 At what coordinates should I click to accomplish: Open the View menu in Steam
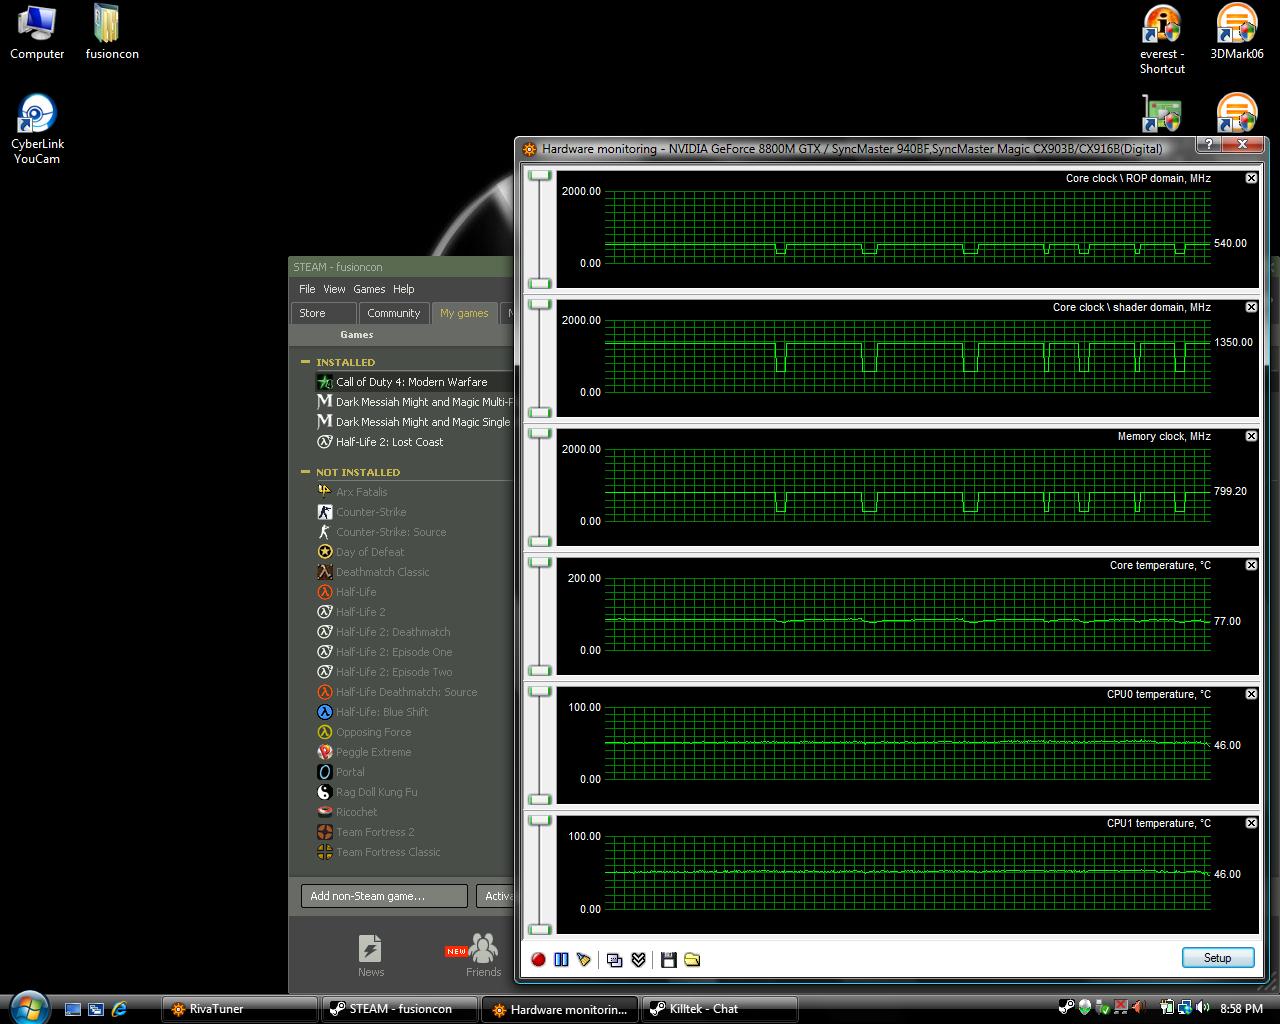(x=334, y=289)
